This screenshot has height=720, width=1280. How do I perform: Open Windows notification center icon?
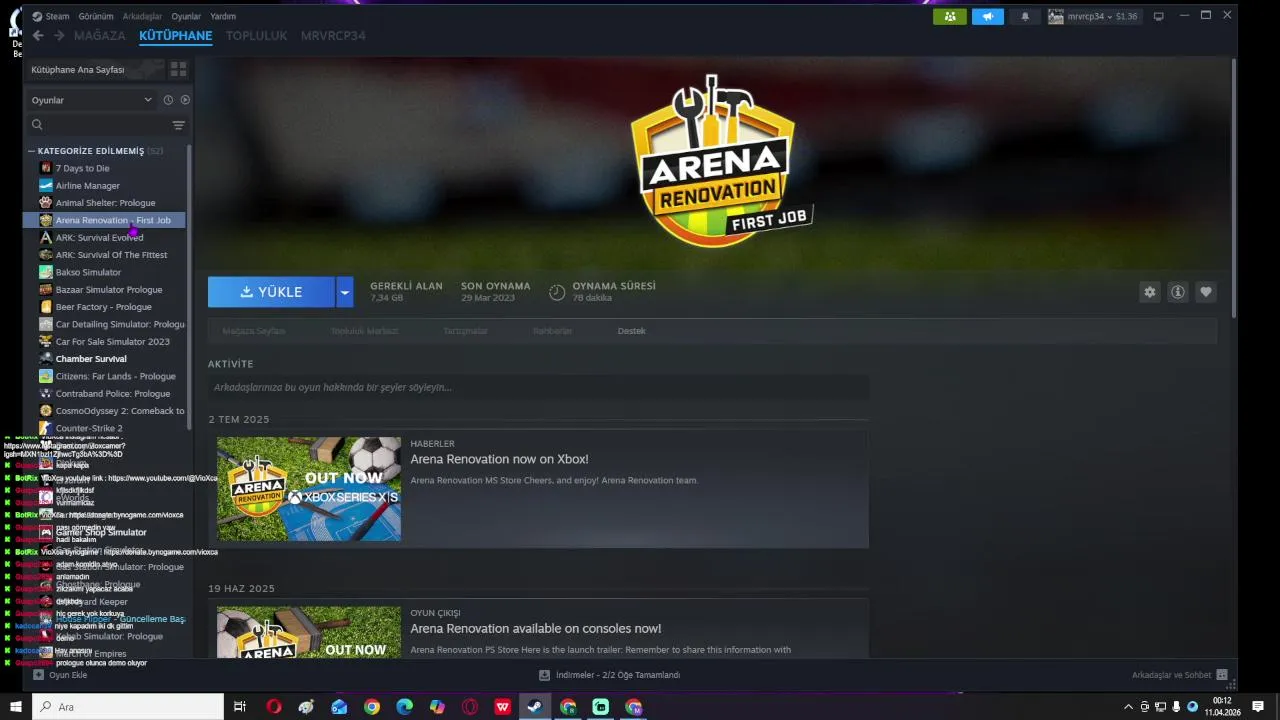coord(1258,707)
